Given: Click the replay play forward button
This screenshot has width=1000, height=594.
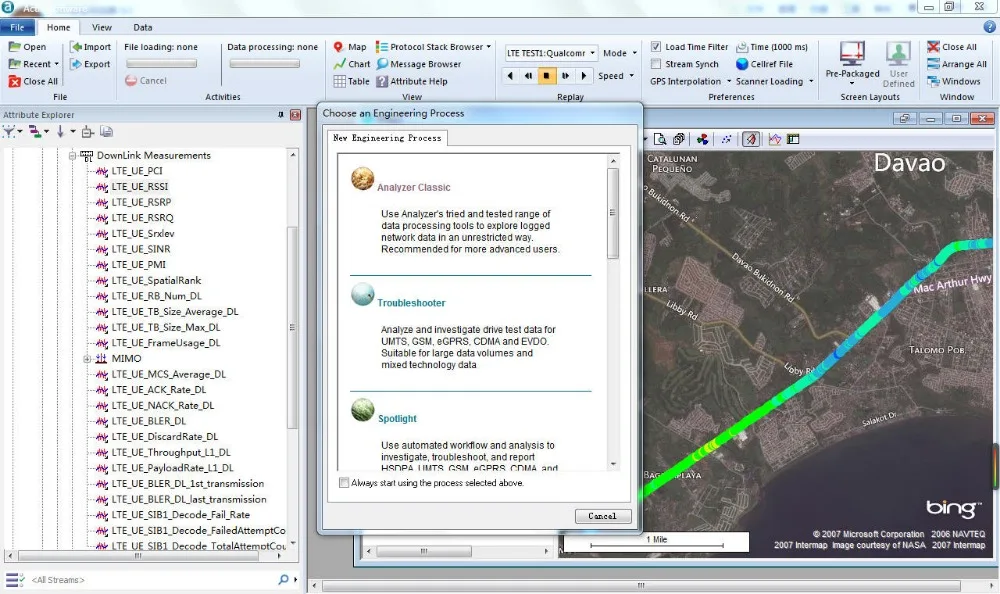Looking at the screenshot, I should tap(584, 75).
